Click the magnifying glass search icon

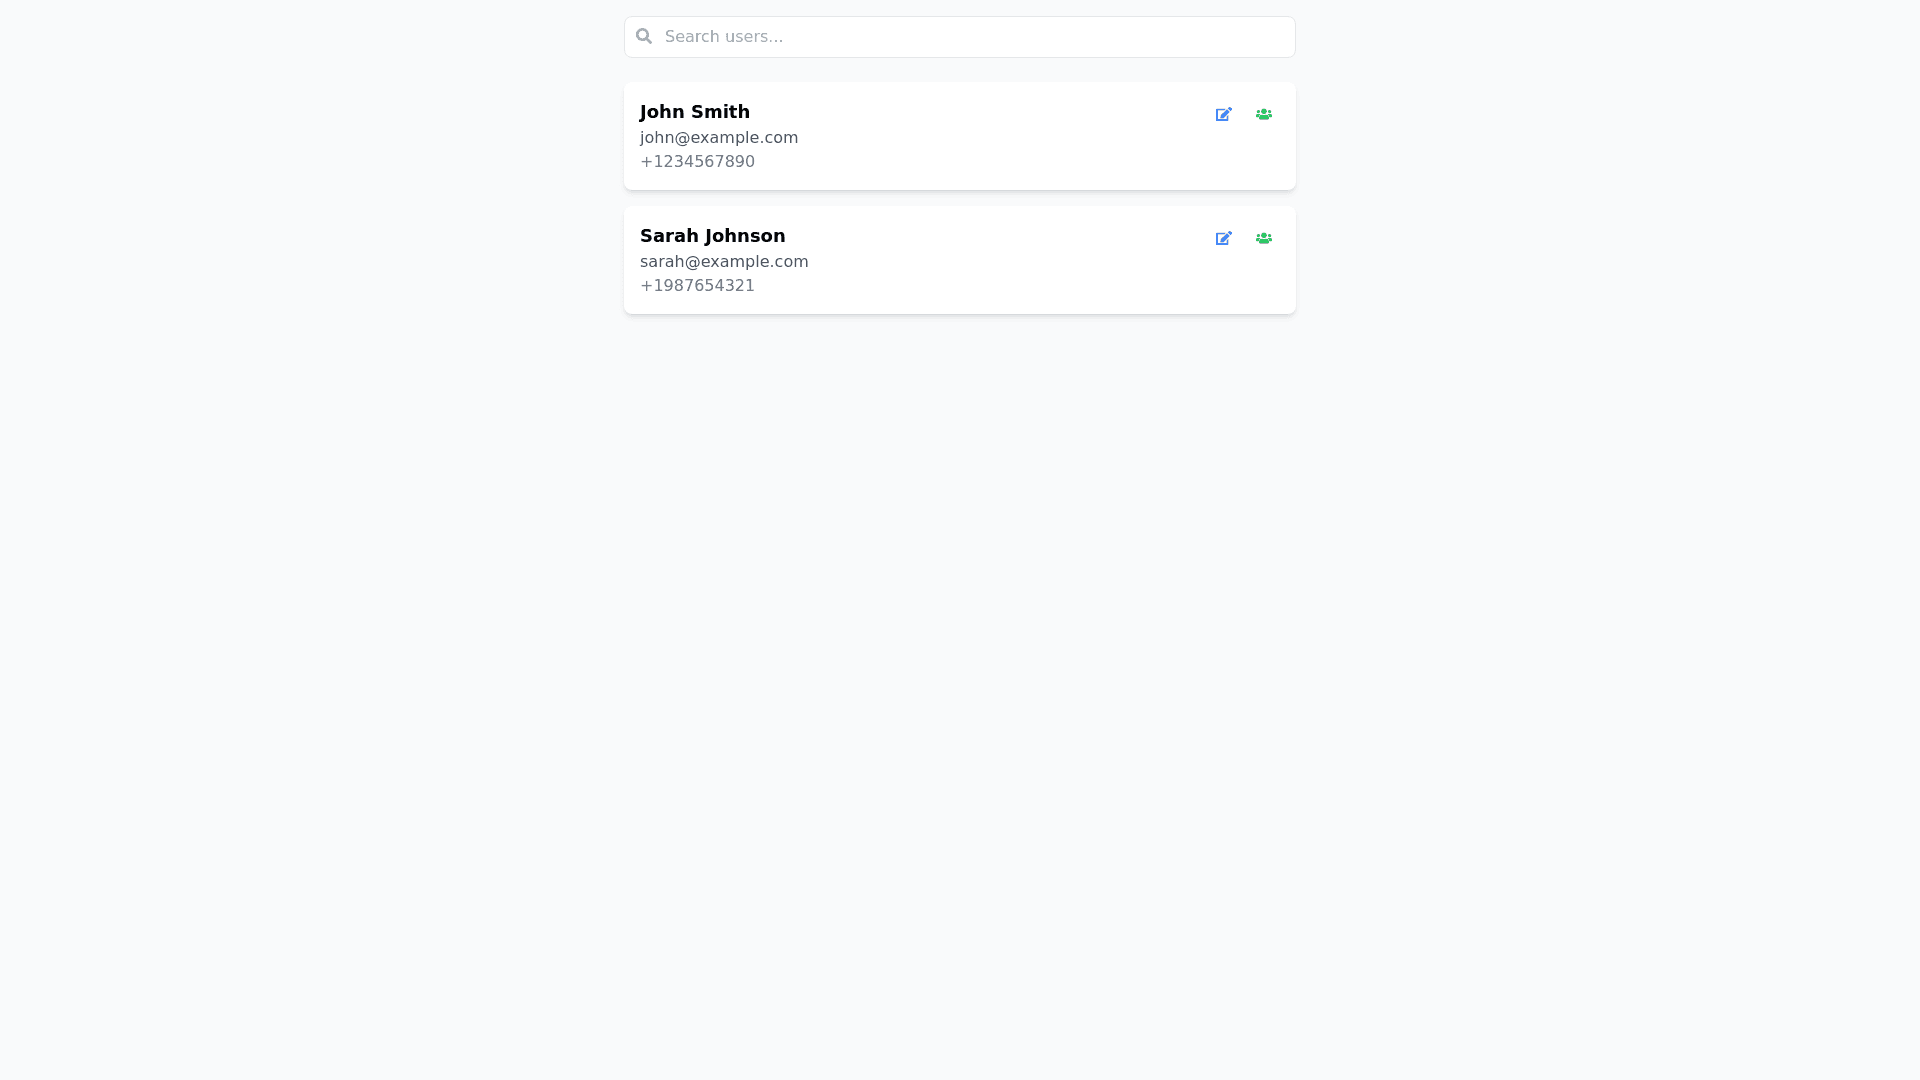coord(644,37)
